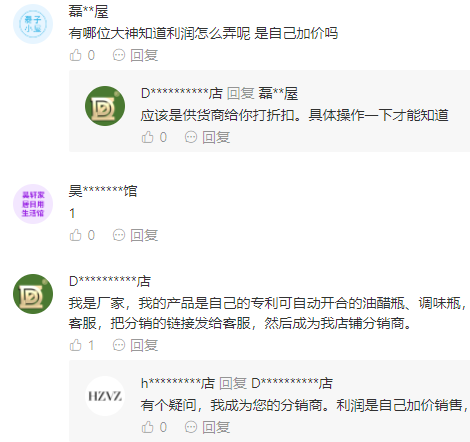470x442 pixels.
Task: Open the username h*********店
Action: pyautogui.click(x=178, y=383)
